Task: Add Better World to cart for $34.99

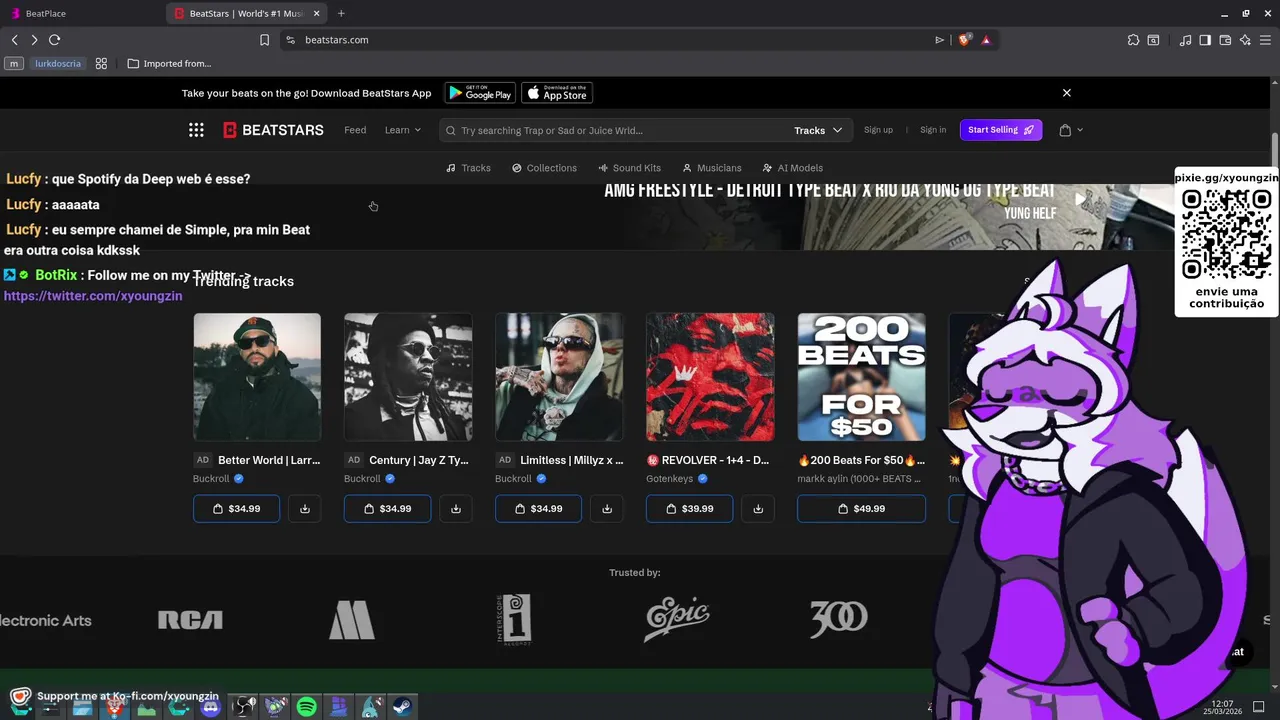Action: click(x=236, y=509)
